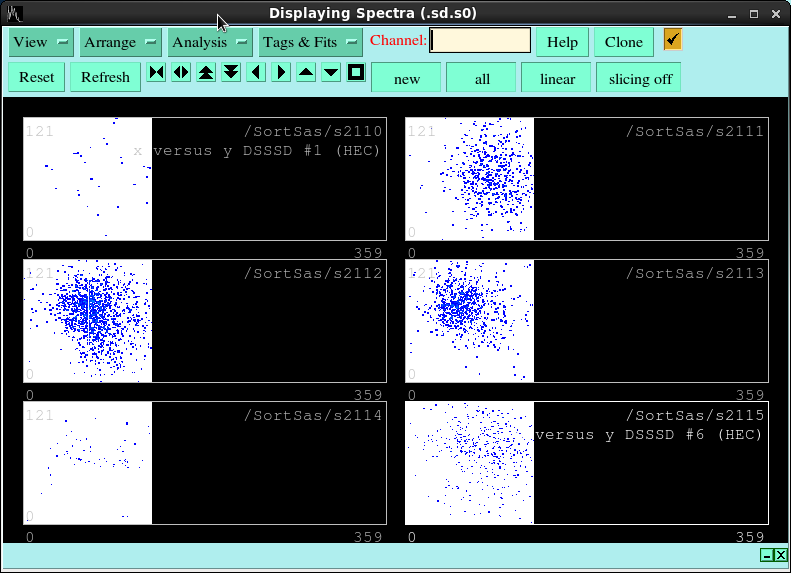
Task: Click the red 'Channel:' label
Action: click(398, 40)
